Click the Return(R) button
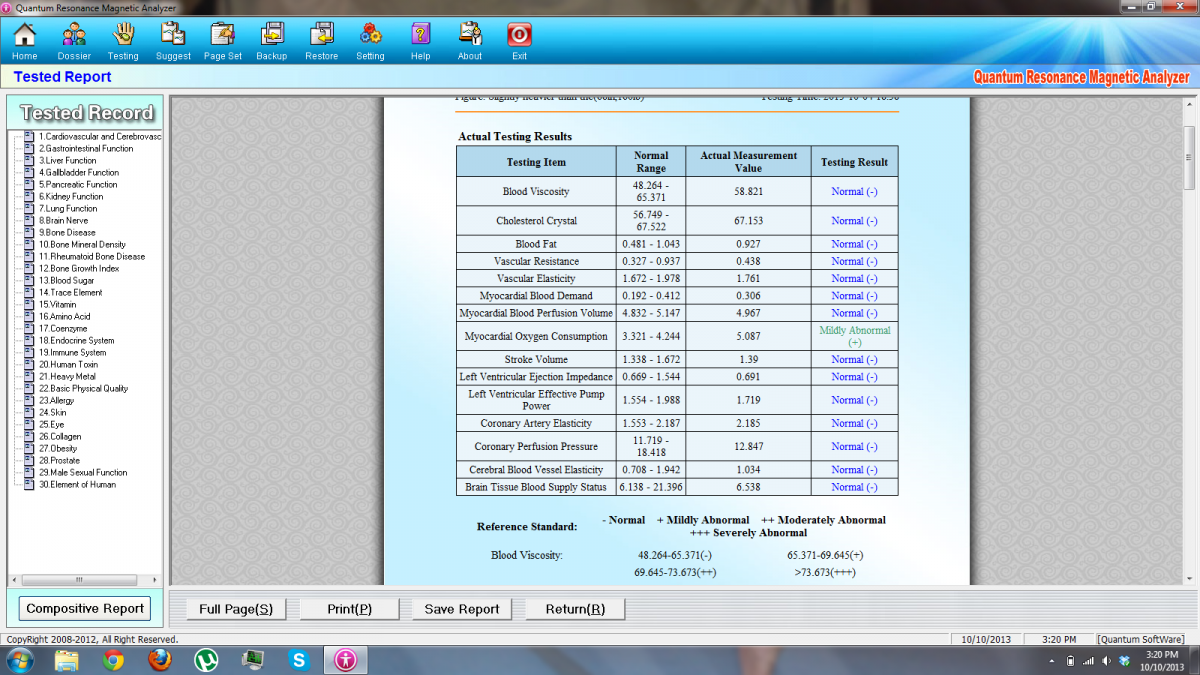Screen dimensions: 1200x675 pyautogui.click(x=575, y=608)
